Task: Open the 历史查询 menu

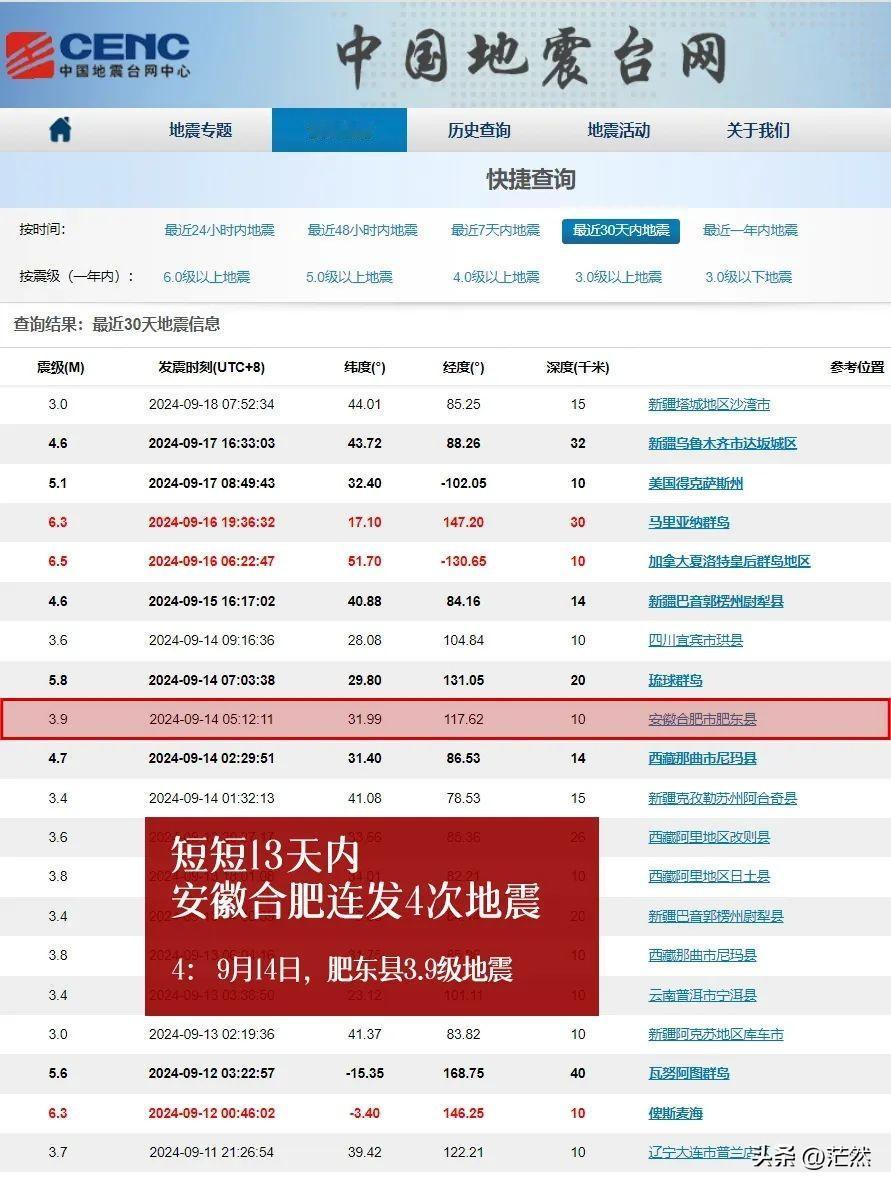Action: pos(479,130)
